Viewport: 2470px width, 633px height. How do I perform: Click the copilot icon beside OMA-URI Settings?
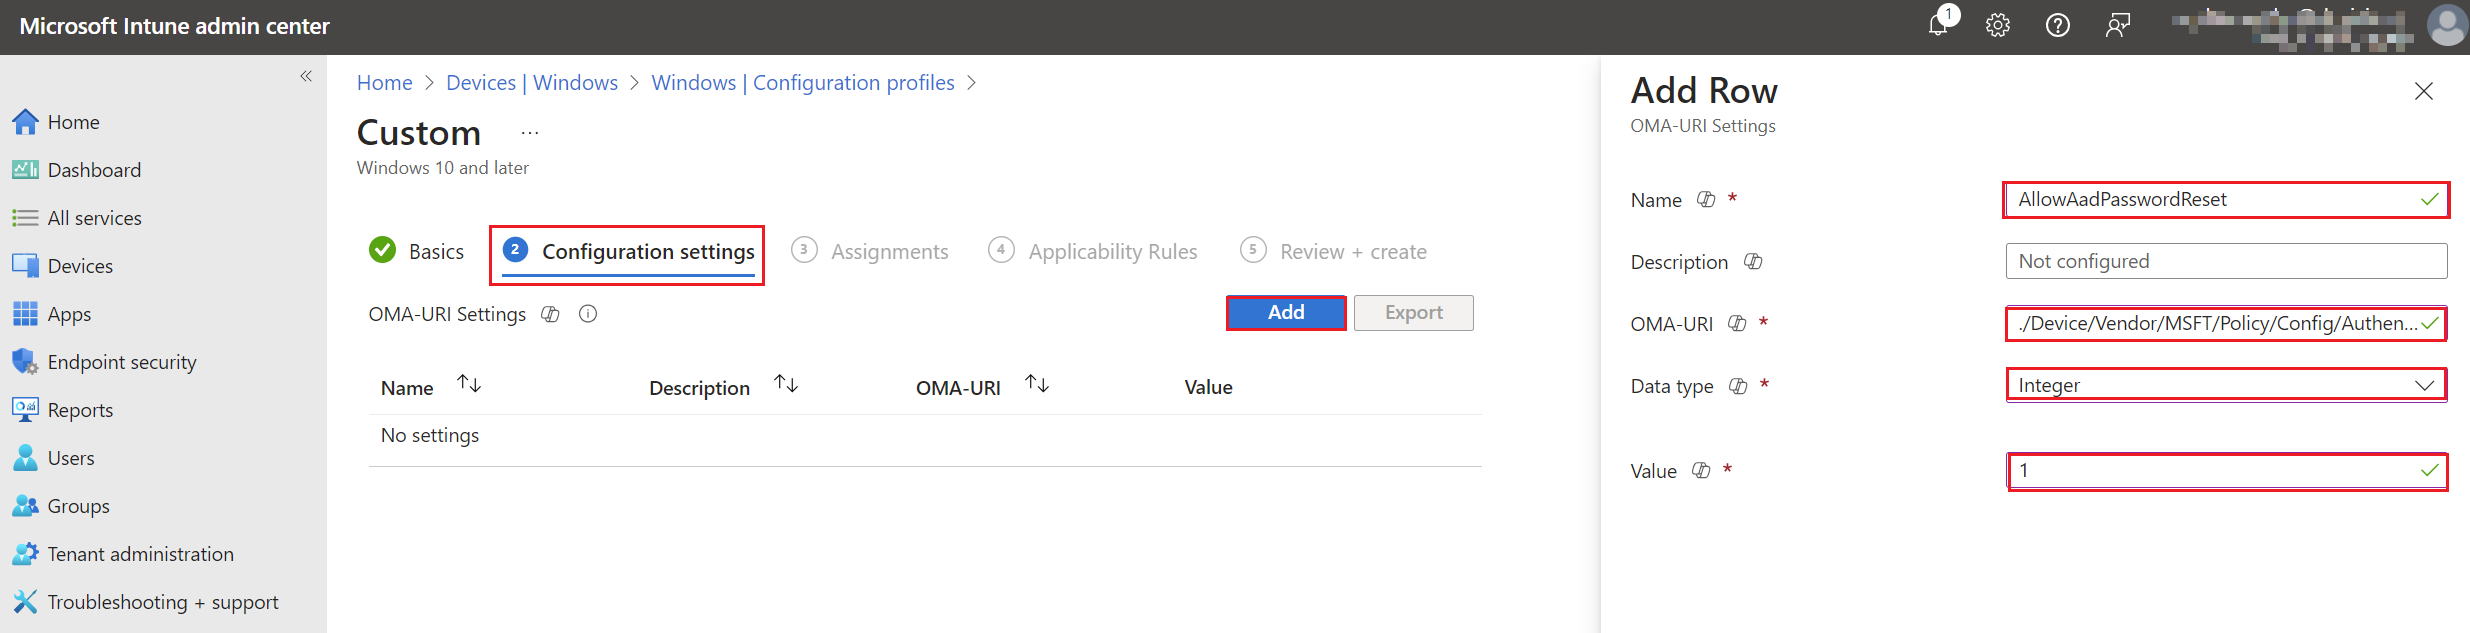coord(550,314)
